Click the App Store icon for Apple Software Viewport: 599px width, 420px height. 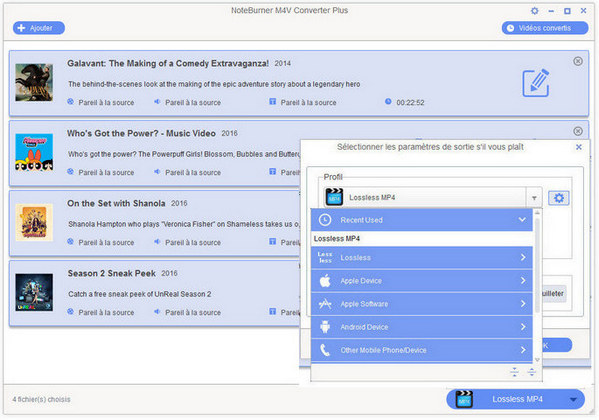tap(325, 304)
